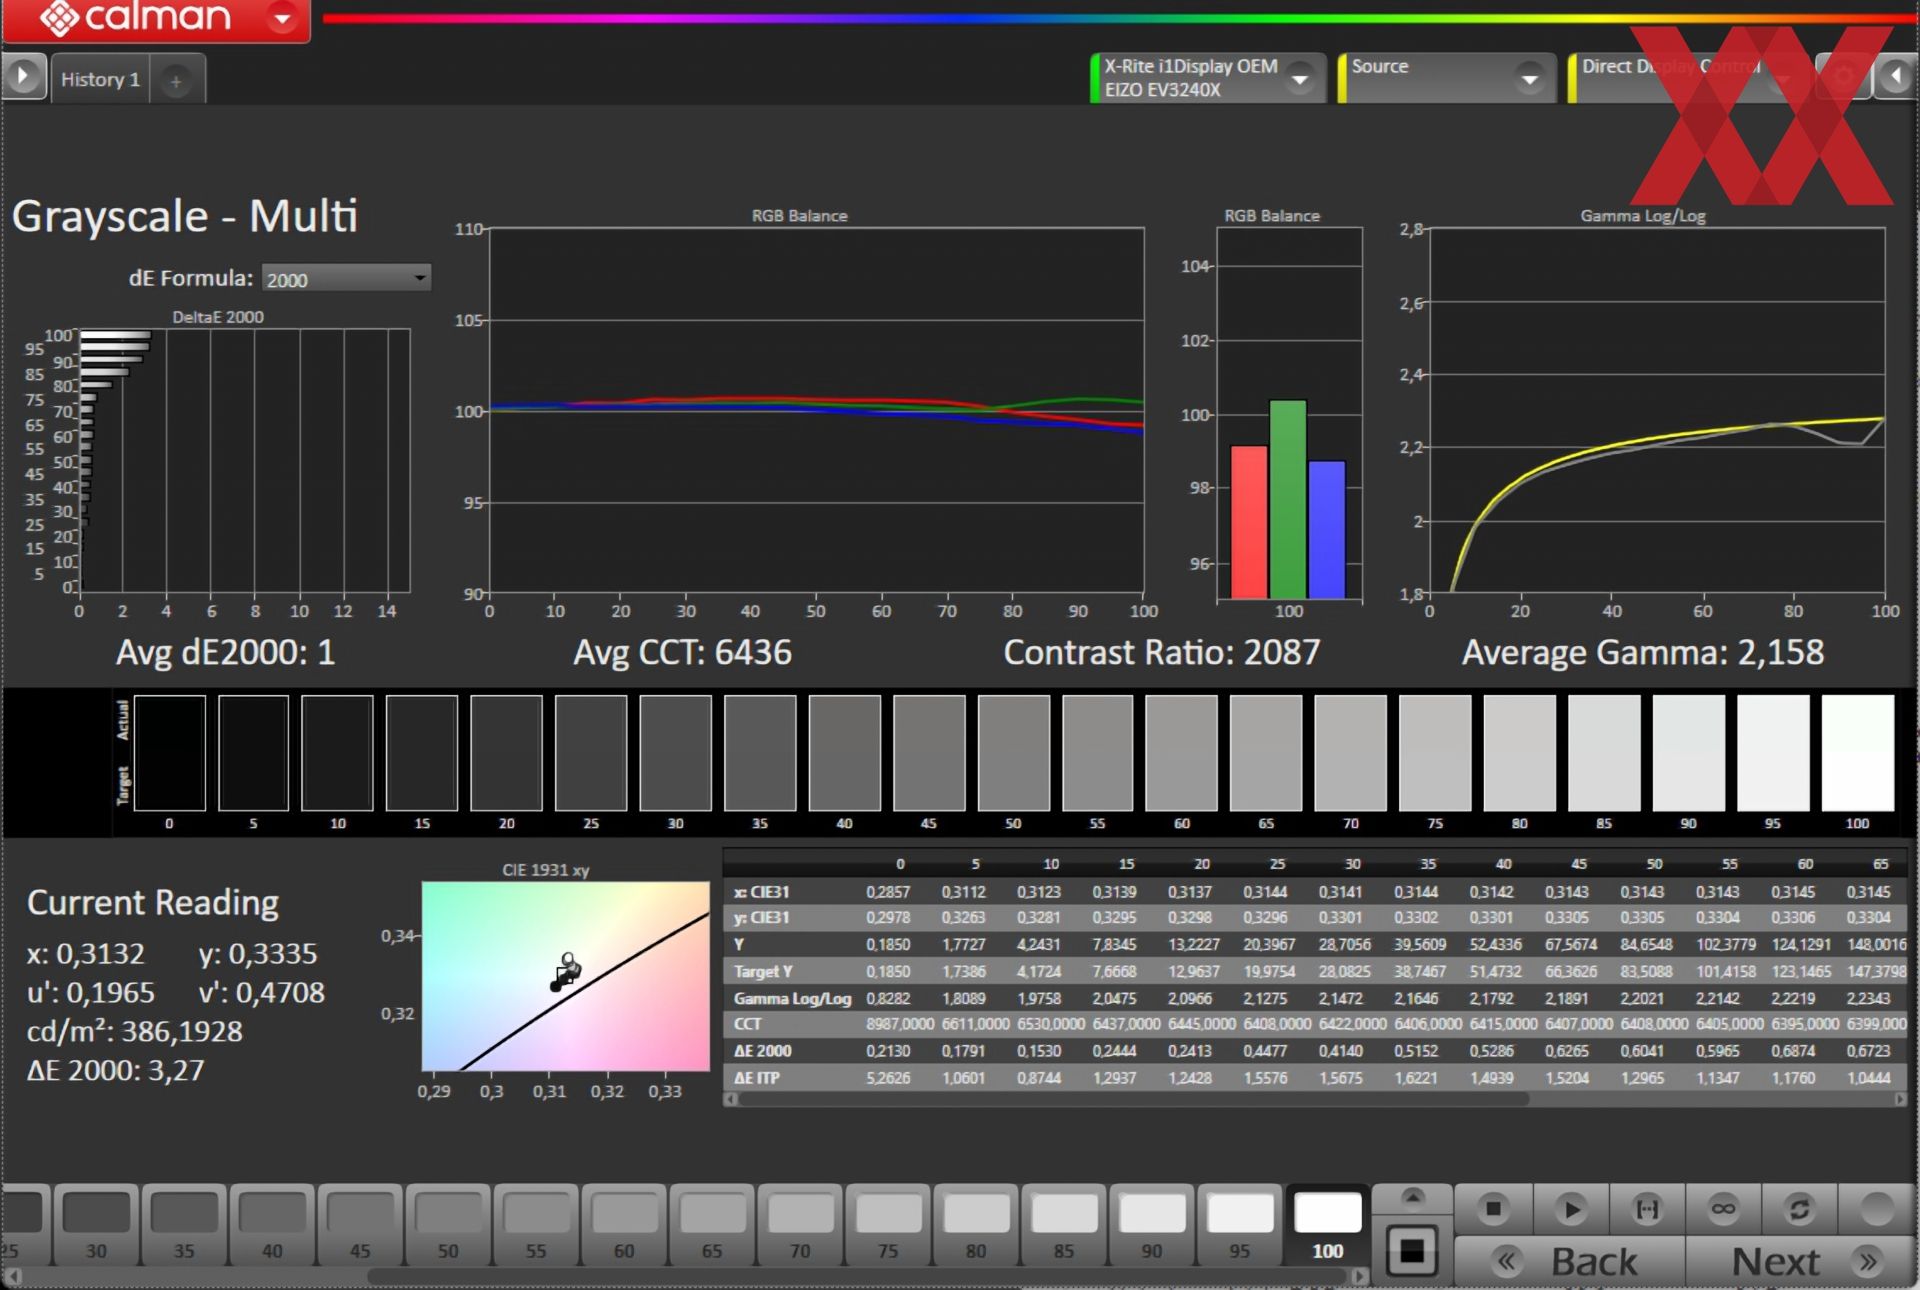Select the 75 percent gray patch button
Screen dimensions: 1920x1290
click(888, 1226)
